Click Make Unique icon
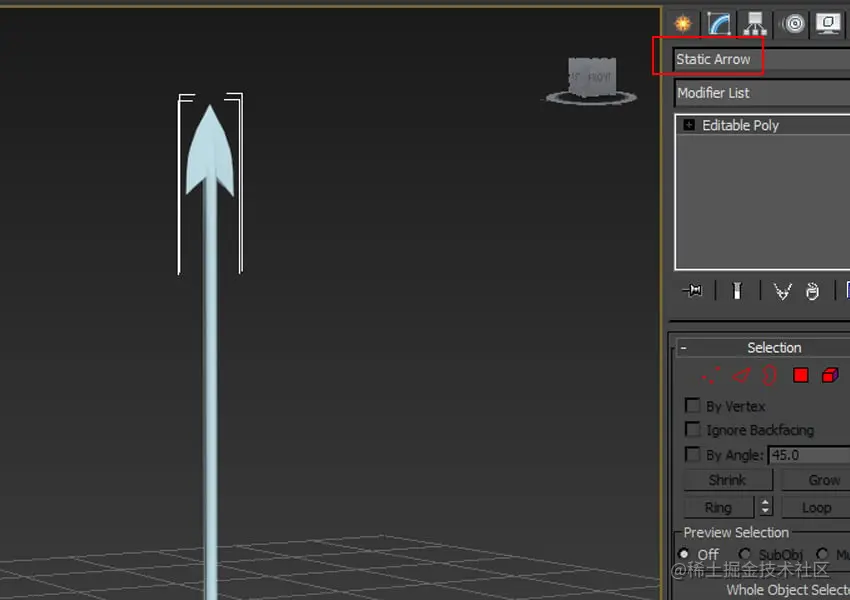 click(782, 291)
